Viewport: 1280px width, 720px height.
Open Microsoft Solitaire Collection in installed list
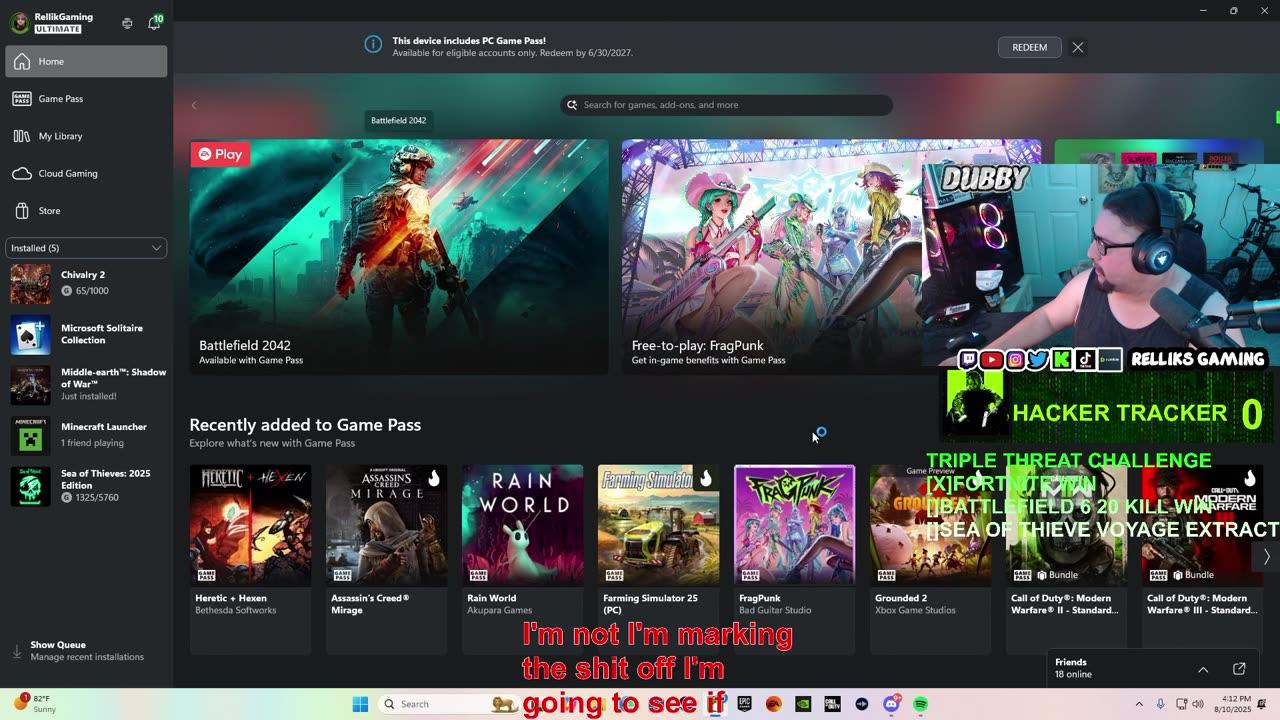pos(86,334)
